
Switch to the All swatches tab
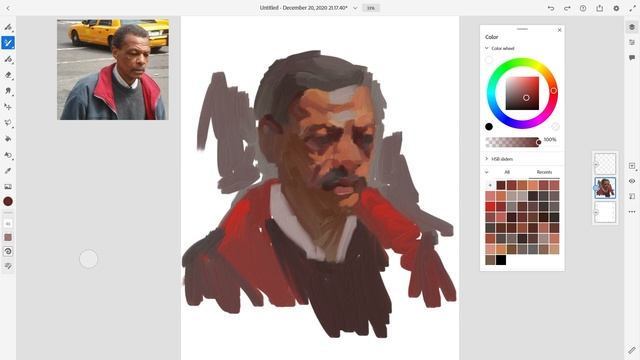507,172
